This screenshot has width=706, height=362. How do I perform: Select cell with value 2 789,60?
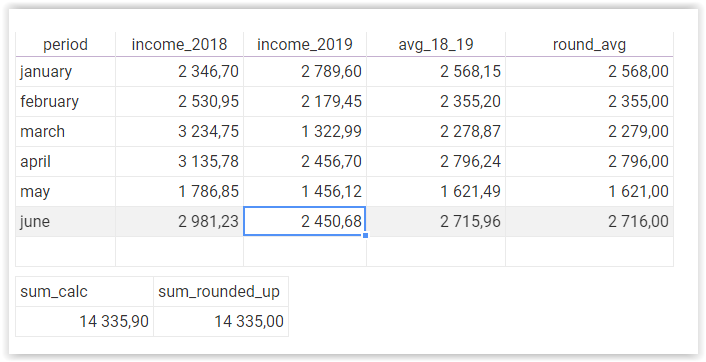click(305, 72)
